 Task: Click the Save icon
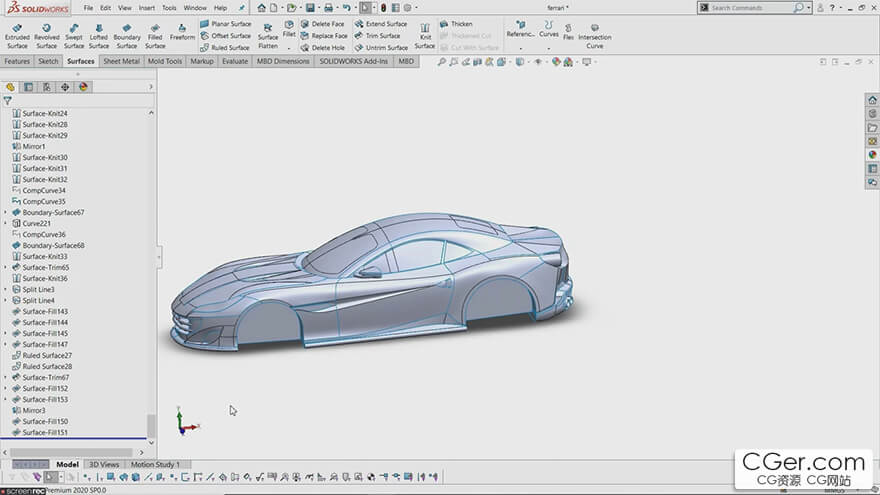click(x=310, y=8)
